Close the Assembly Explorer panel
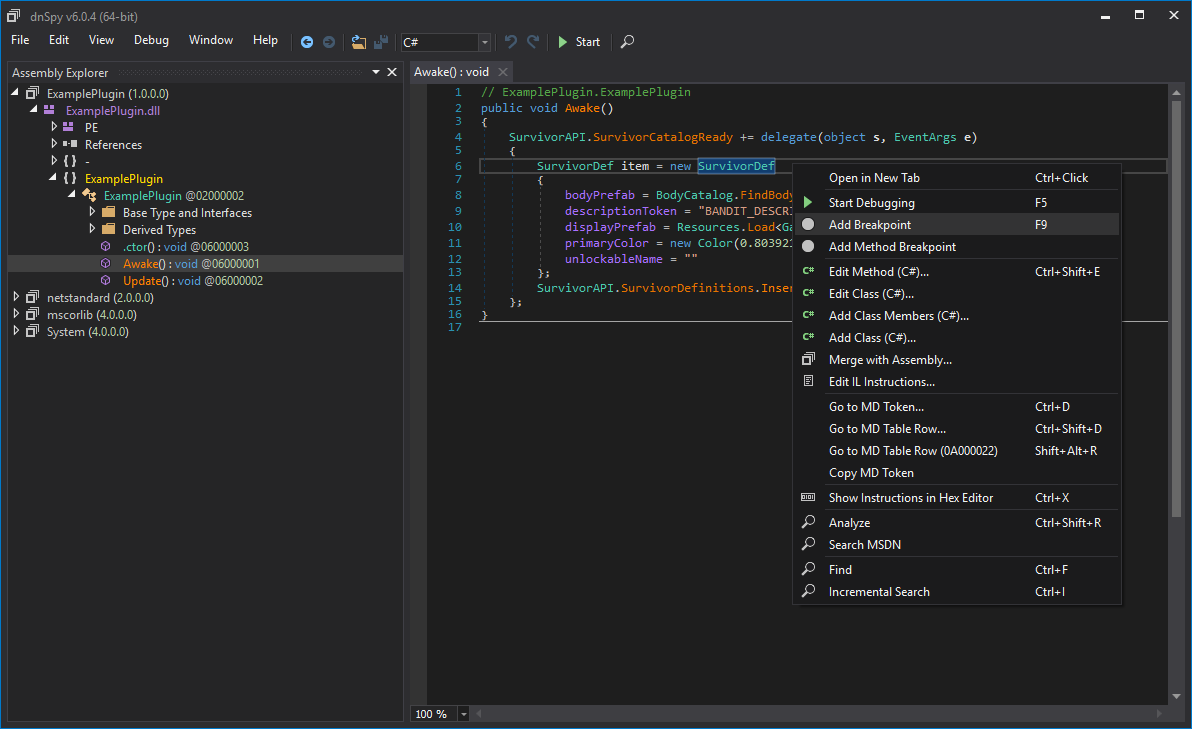Image resolution: width=1192 pixels, height=729 pixels. point(392,72)
